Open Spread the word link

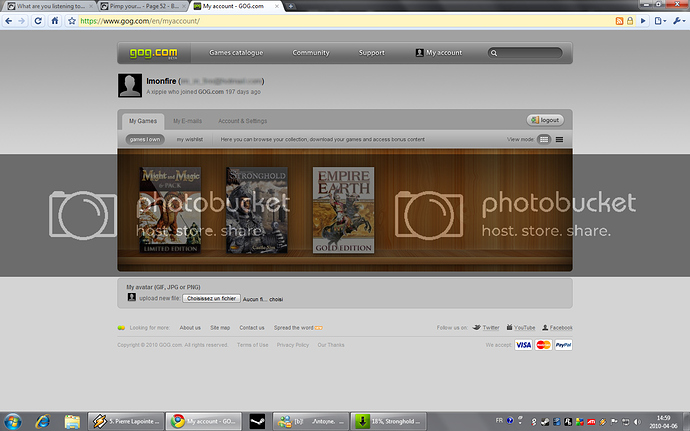click(298, 328)
